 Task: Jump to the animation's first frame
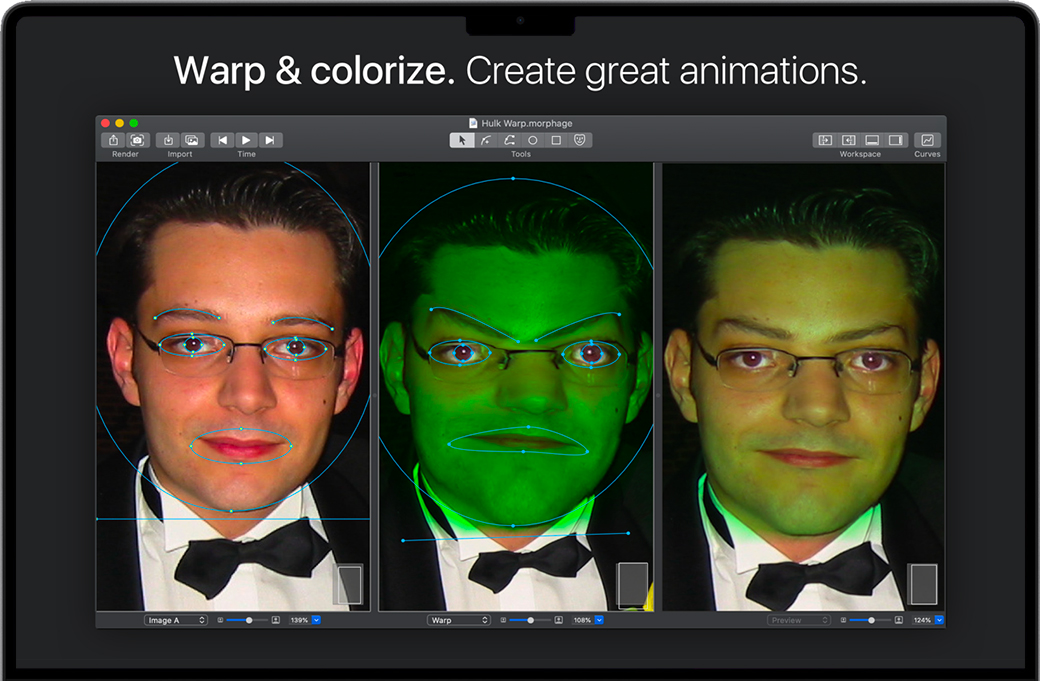[x=223, y=141]
